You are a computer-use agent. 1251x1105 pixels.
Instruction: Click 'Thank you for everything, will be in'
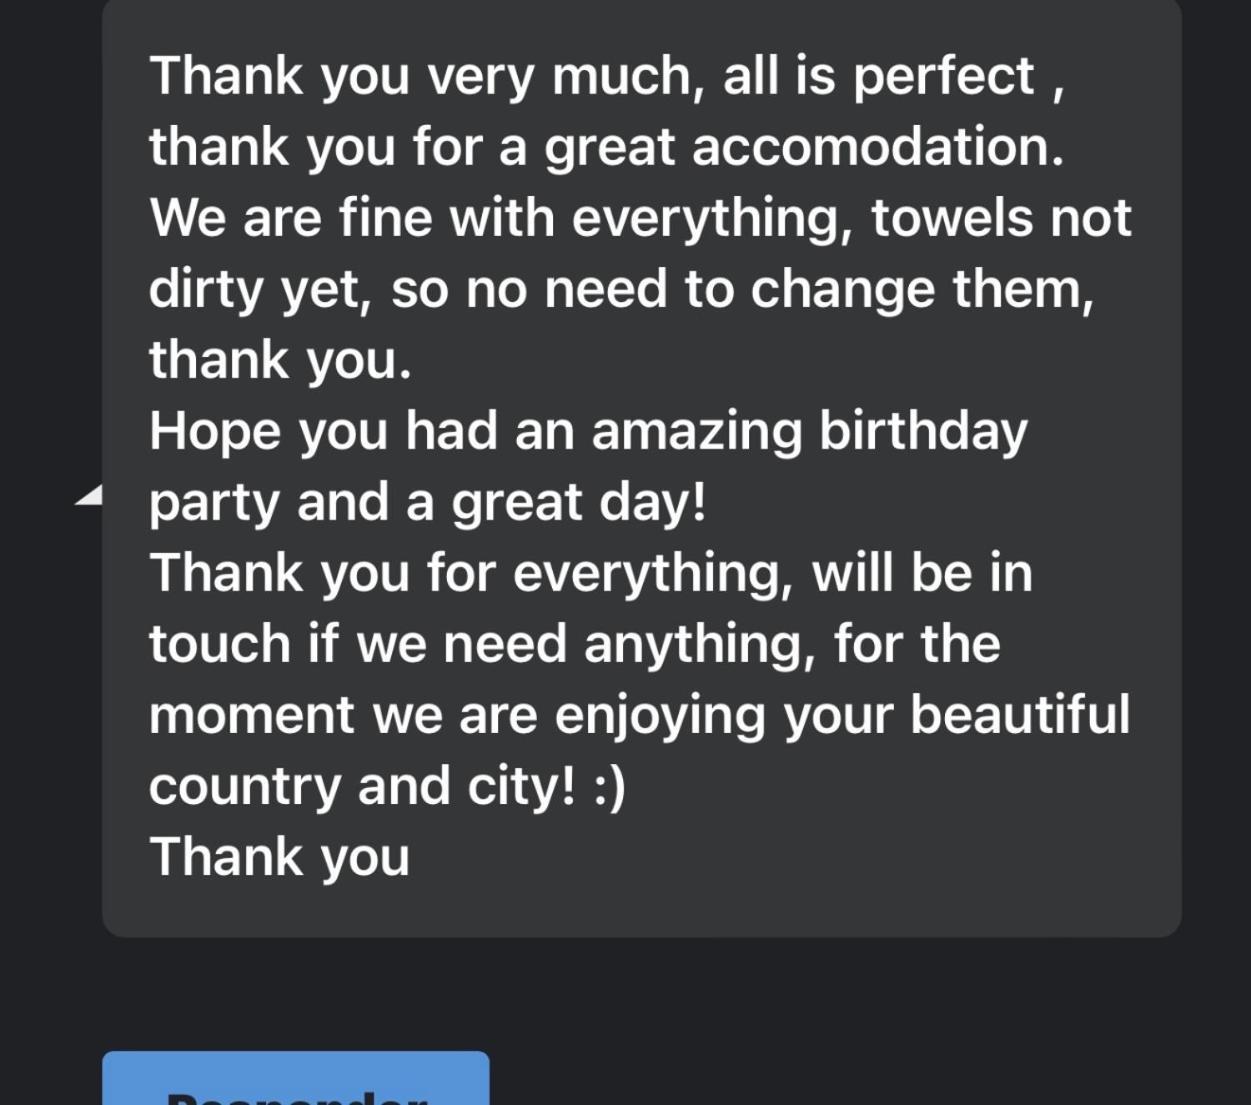click(x=591, y=574)
